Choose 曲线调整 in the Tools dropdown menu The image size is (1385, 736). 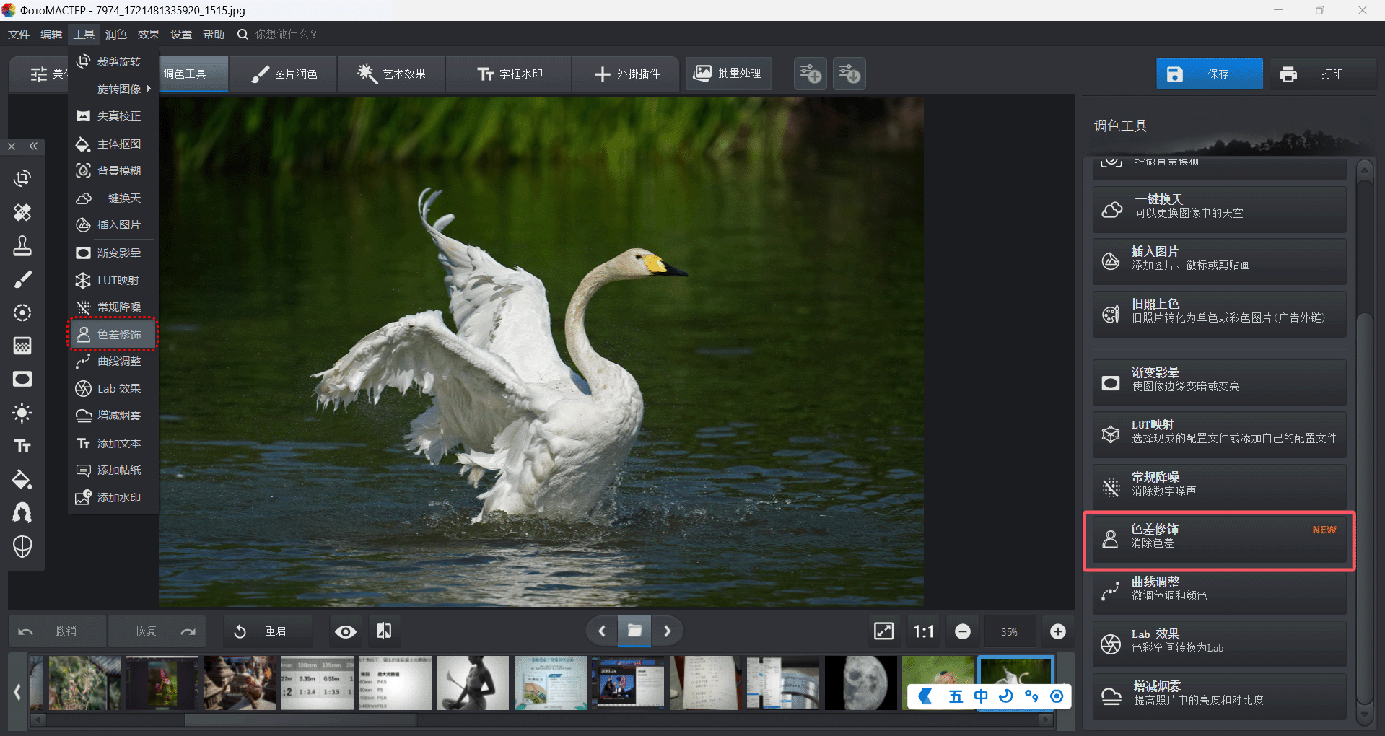click(113, 361)
